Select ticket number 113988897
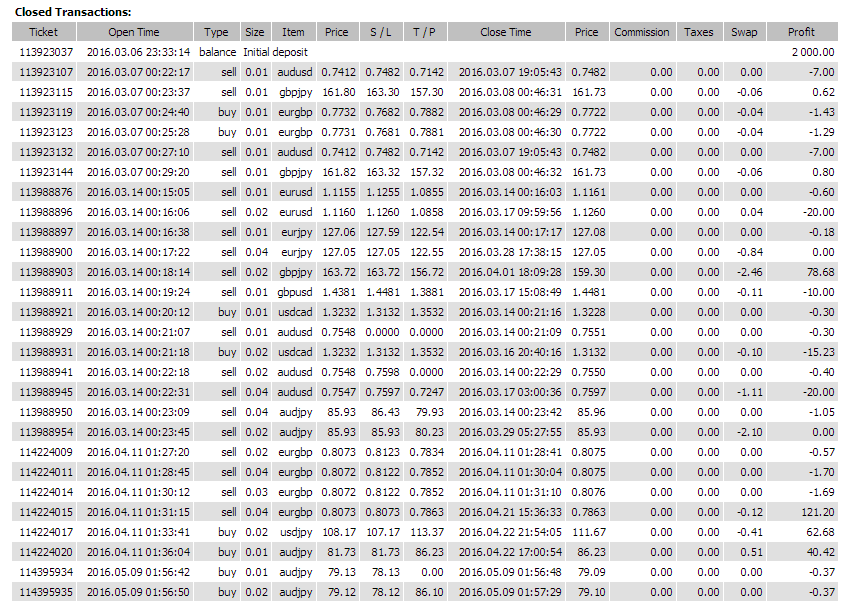This screenshot has width=847, height=603. (46, 232)
